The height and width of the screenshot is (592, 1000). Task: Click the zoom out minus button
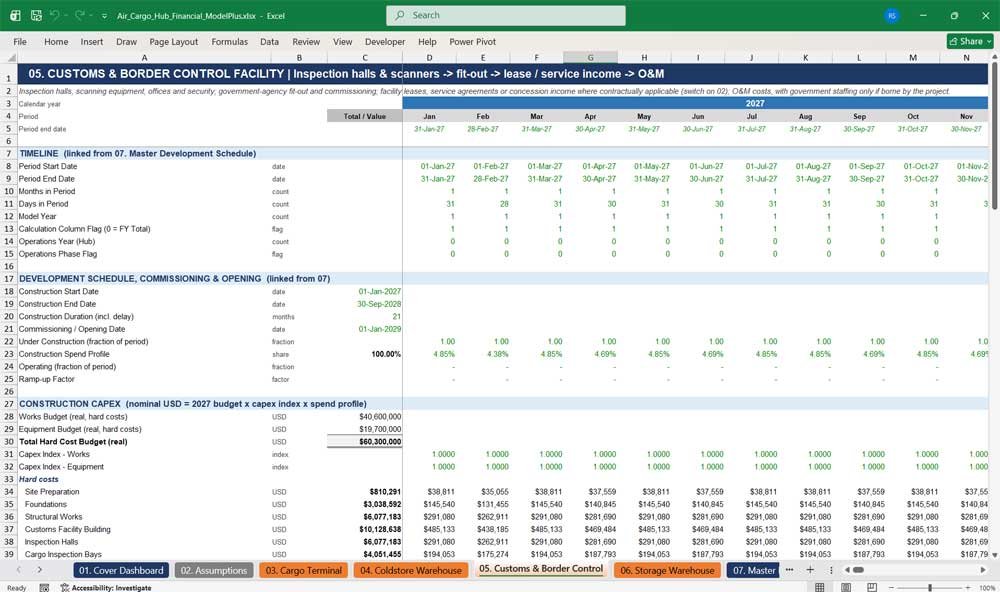pyautogui.click(x=892, y=587)
